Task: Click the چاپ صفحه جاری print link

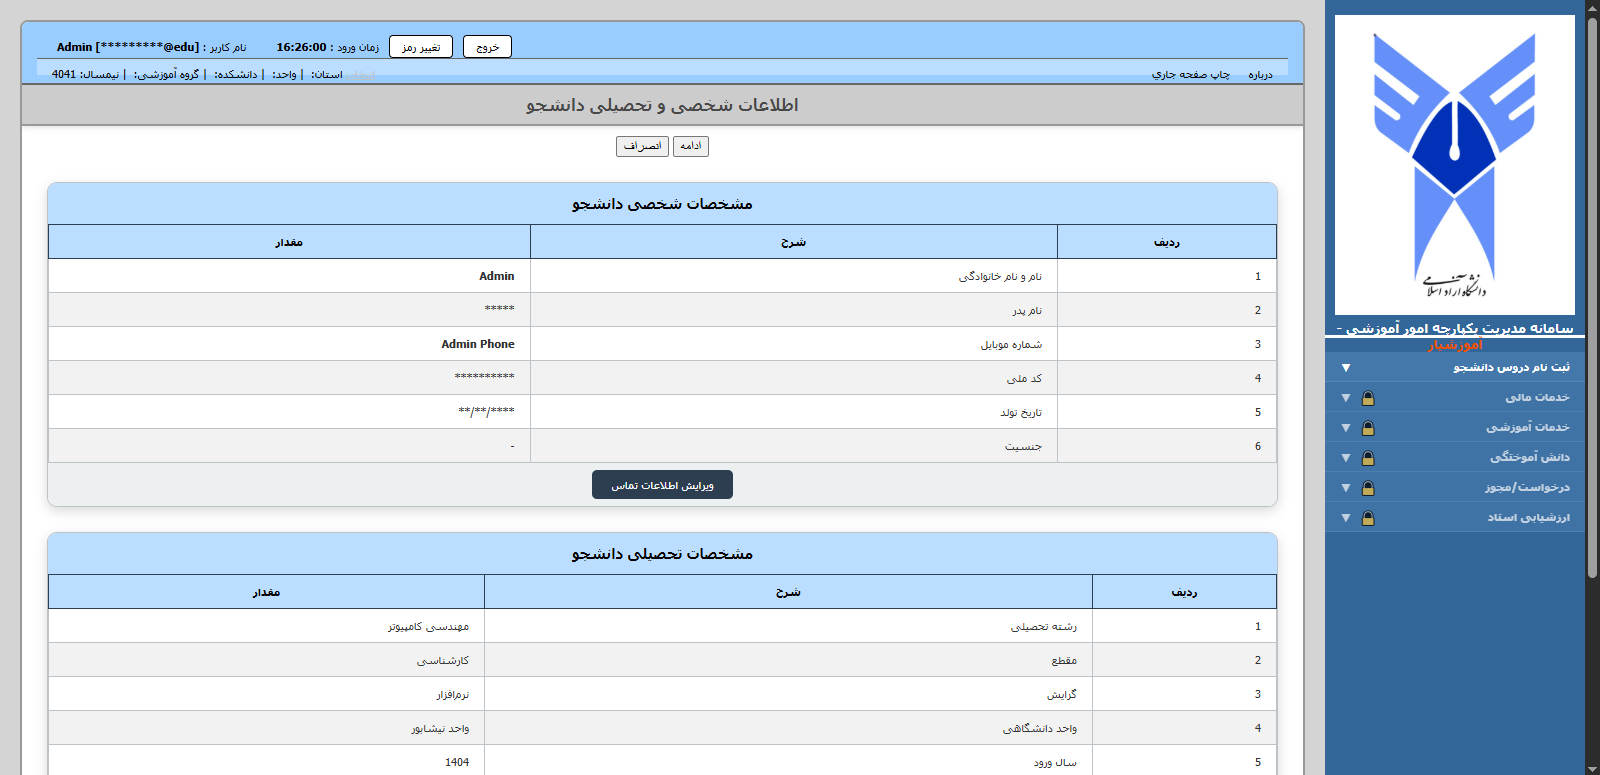Action: (1190, 75)
